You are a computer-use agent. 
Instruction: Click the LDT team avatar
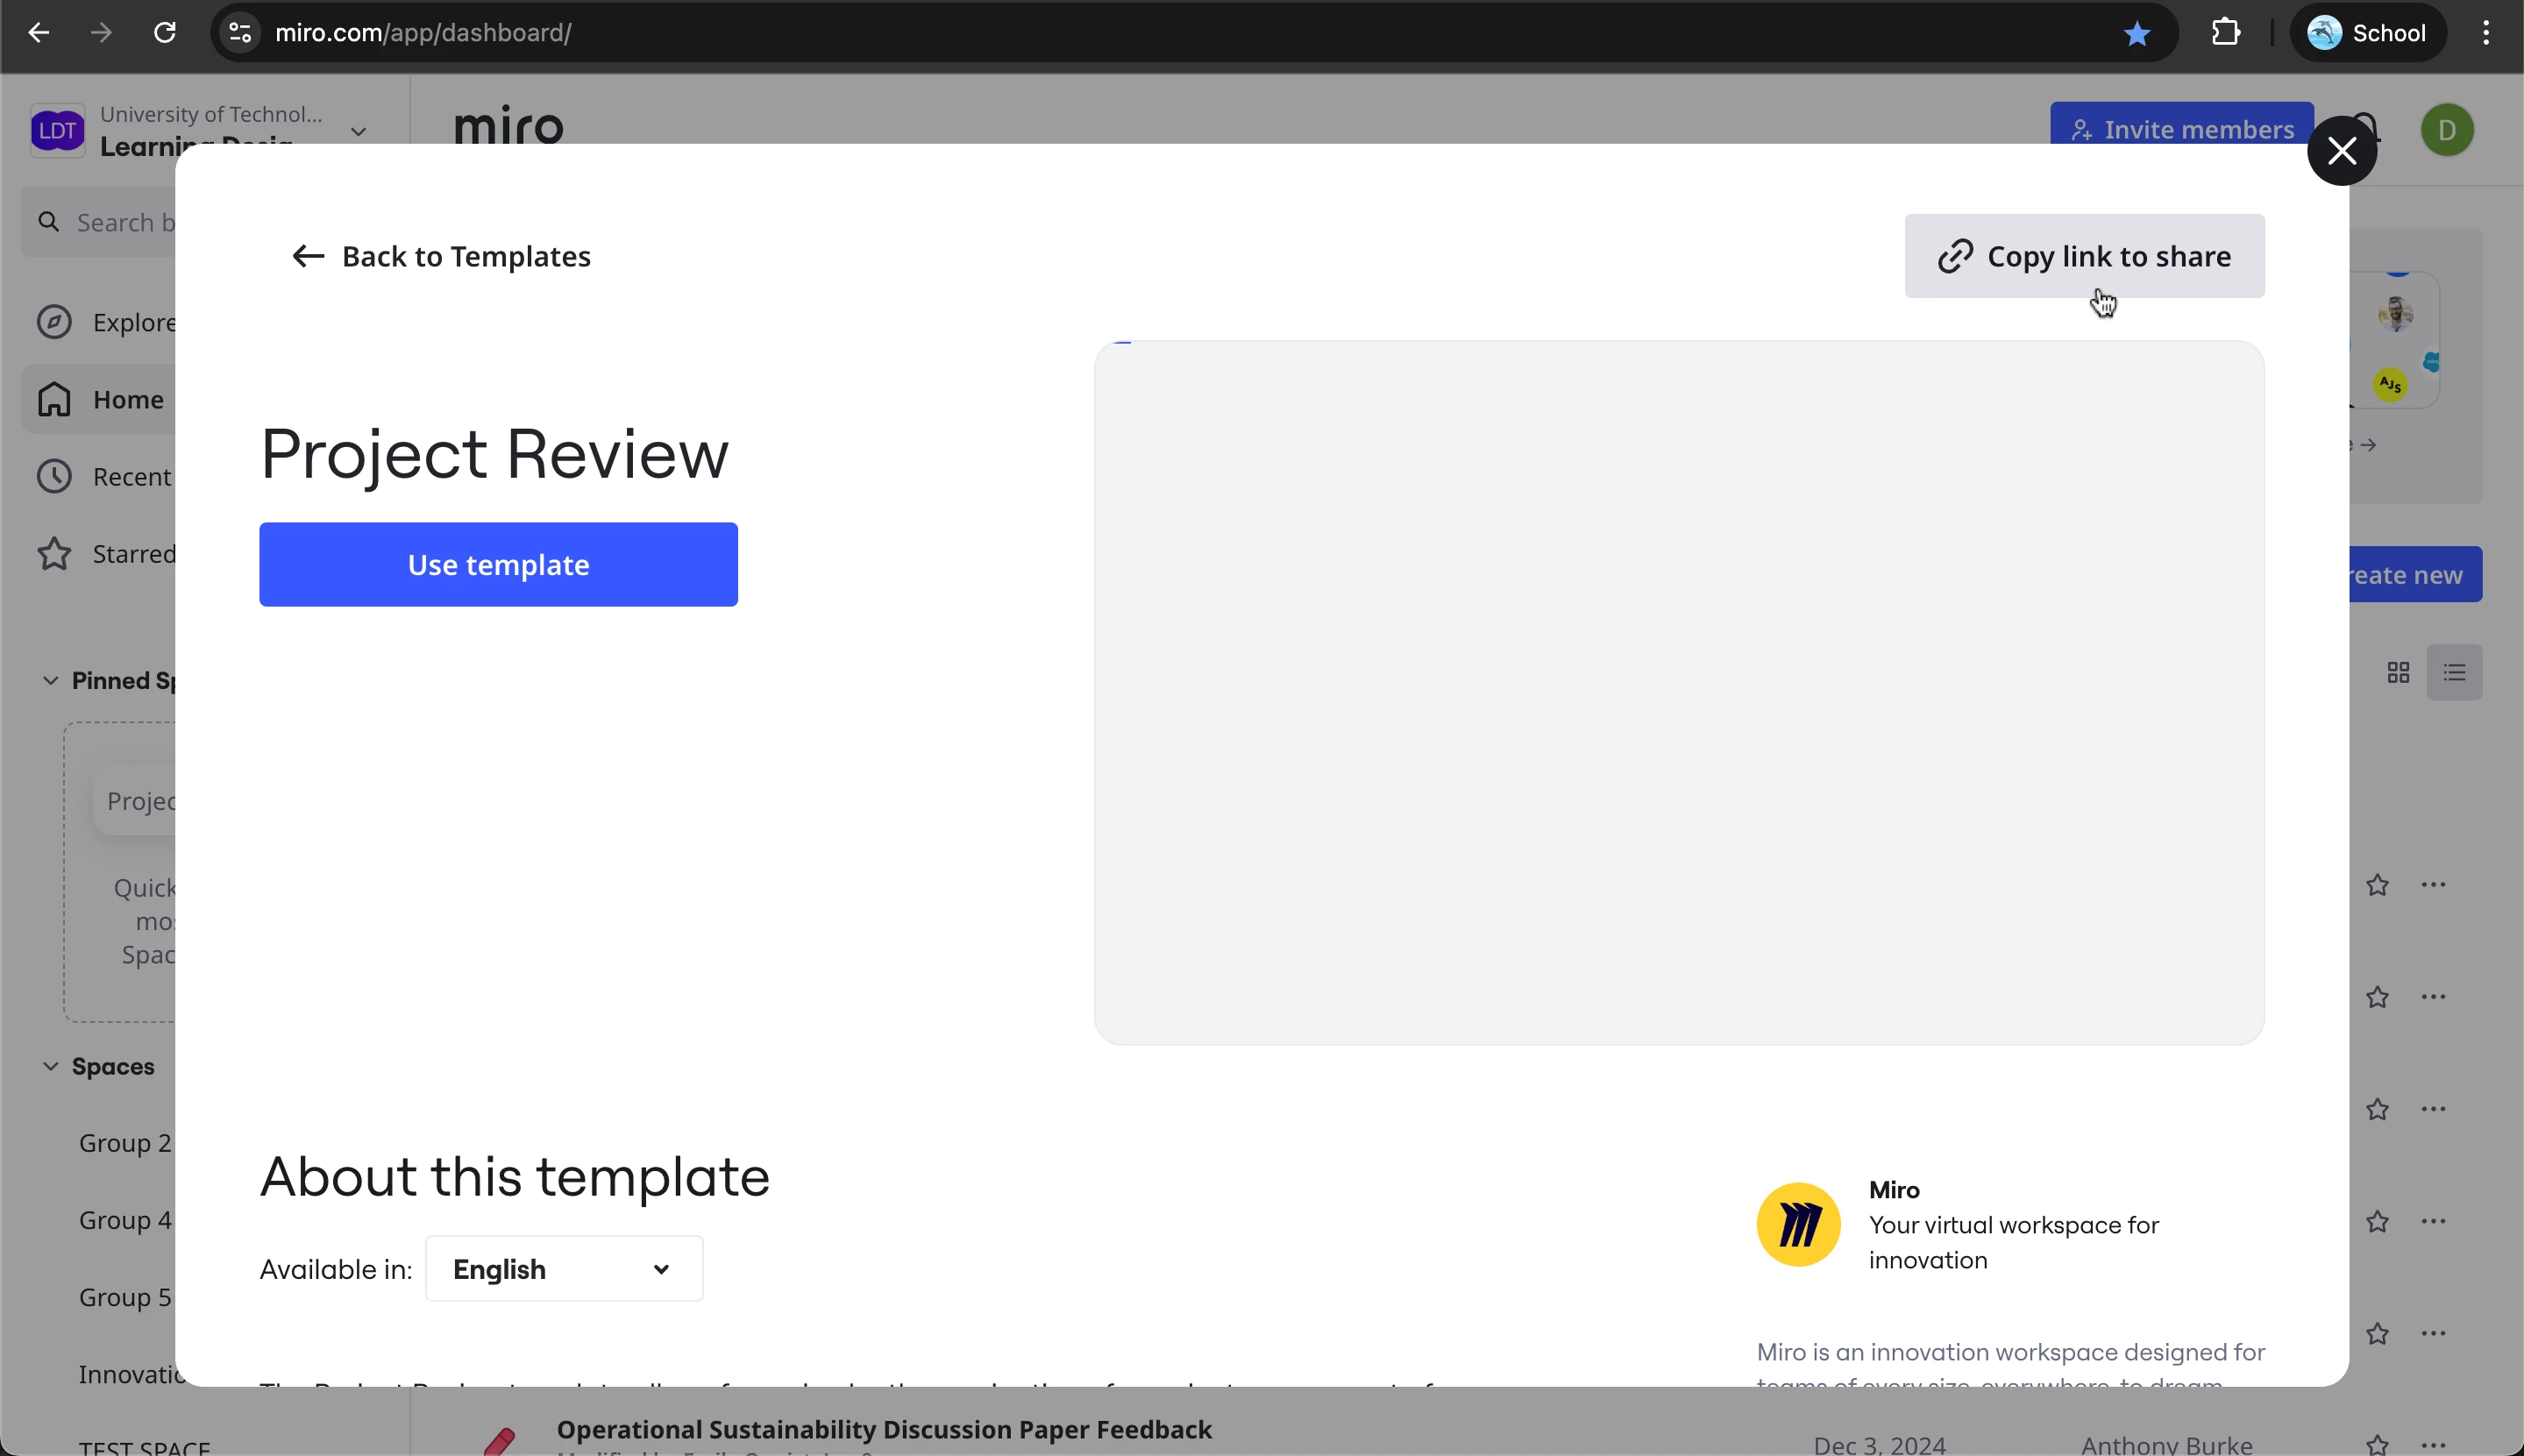pos(57,130)
